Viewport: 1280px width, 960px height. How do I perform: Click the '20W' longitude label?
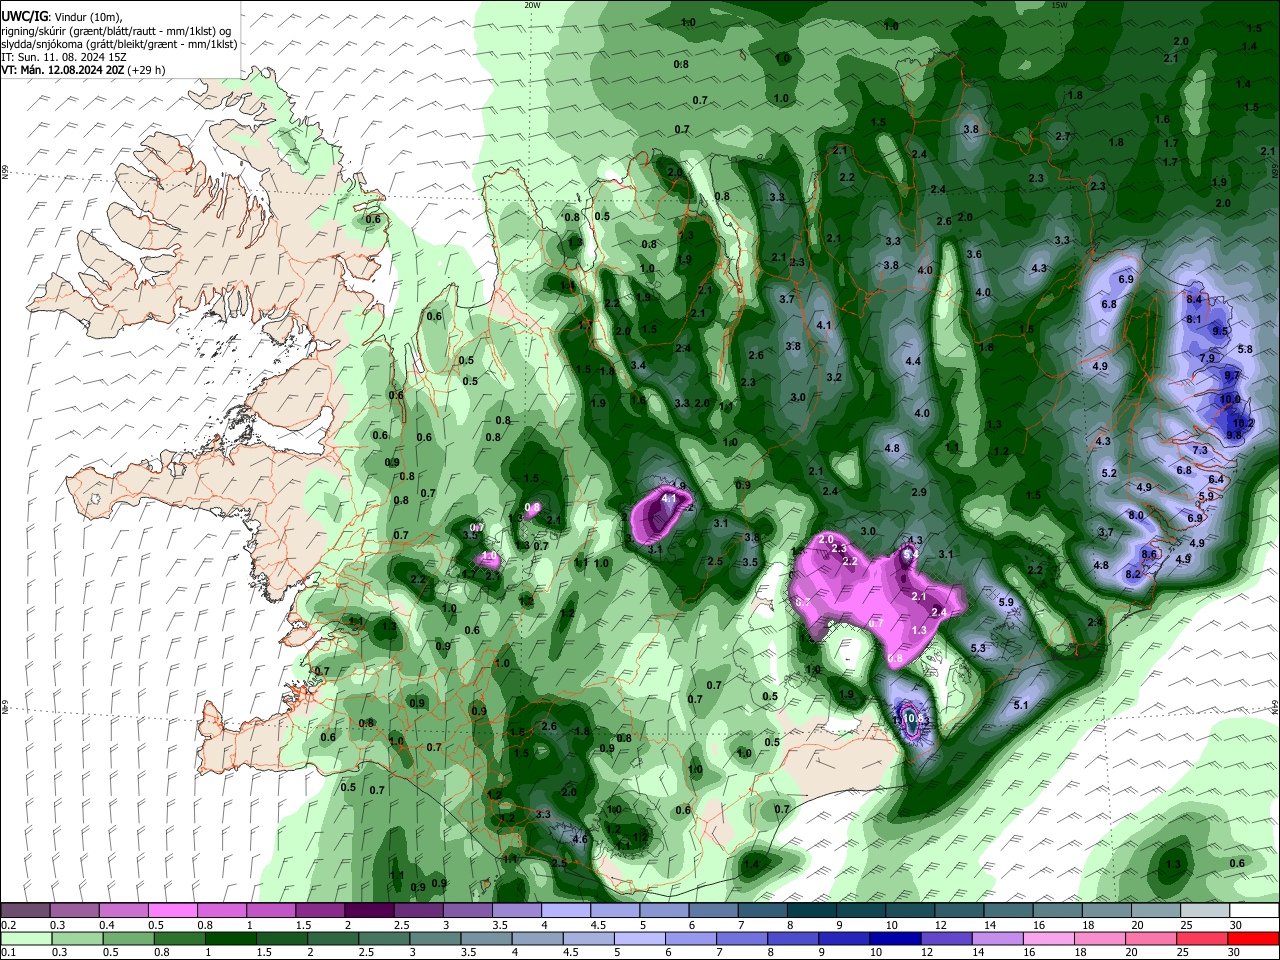pyautogui.click(x=533, y=5)
